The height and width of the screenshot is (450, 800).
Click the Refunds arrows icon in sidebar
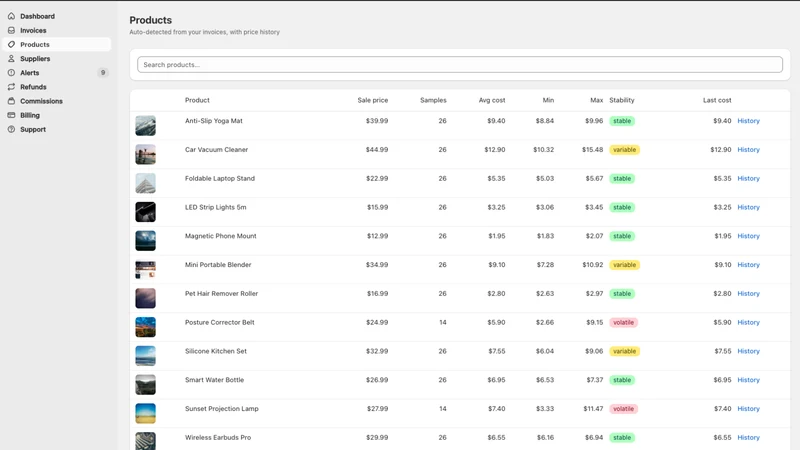(x=11, y=87)
